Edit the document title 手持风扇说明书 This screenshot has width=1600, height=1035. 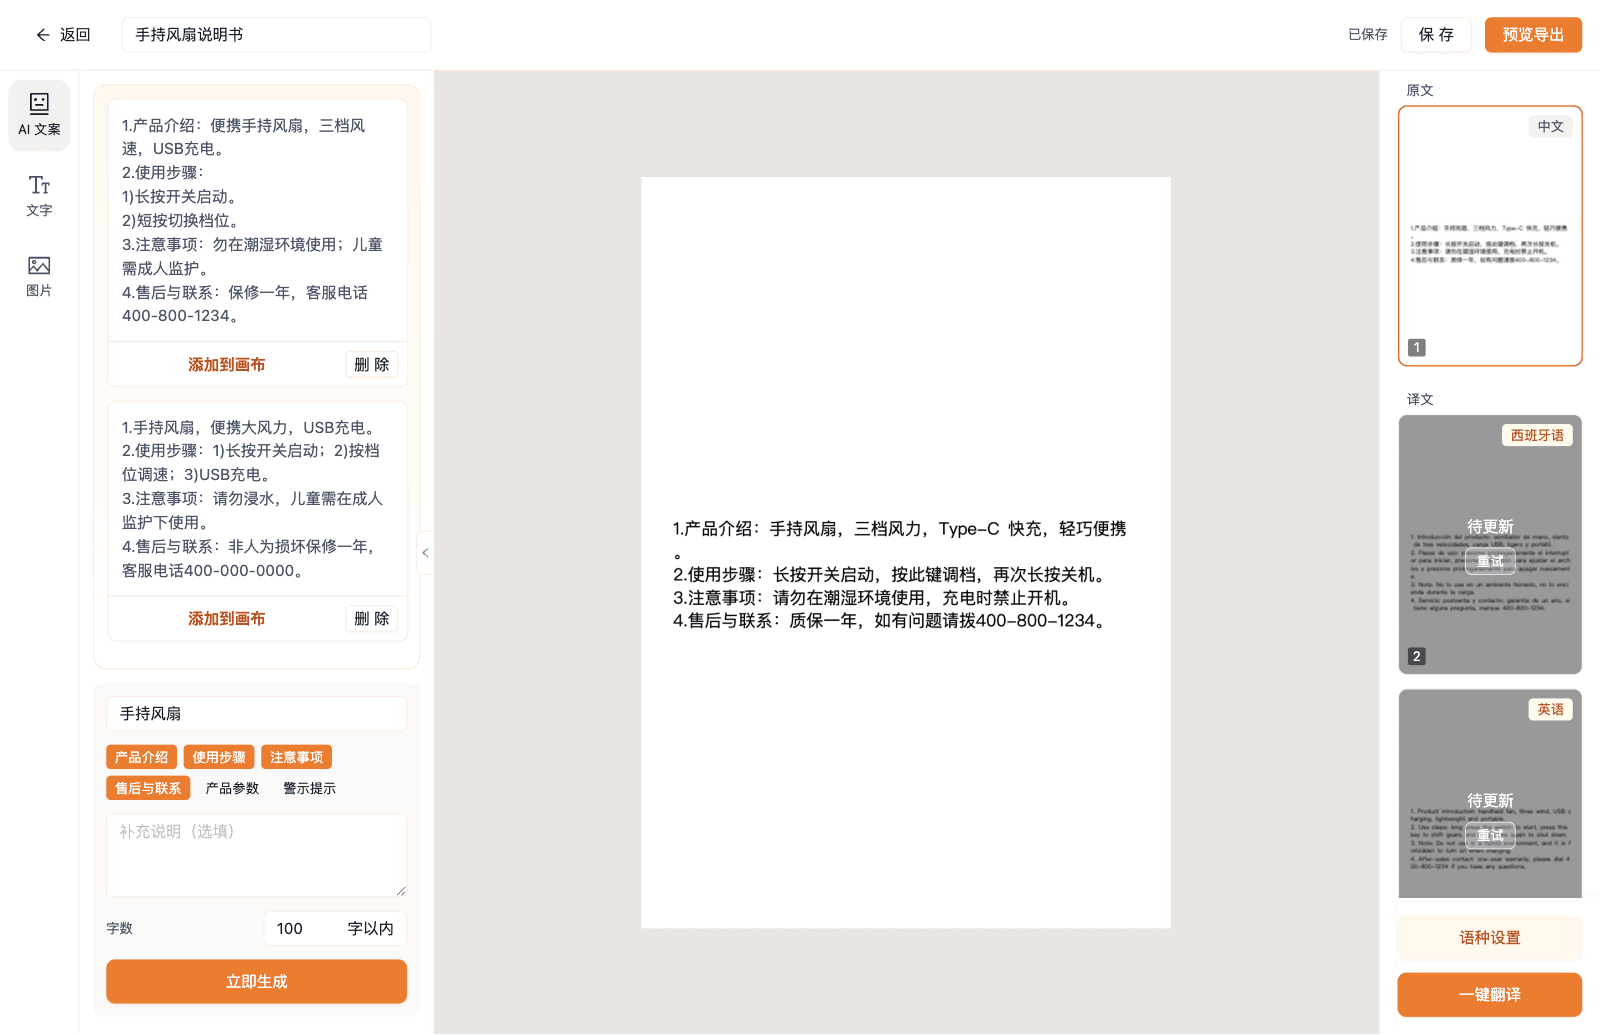click(277, 35)
